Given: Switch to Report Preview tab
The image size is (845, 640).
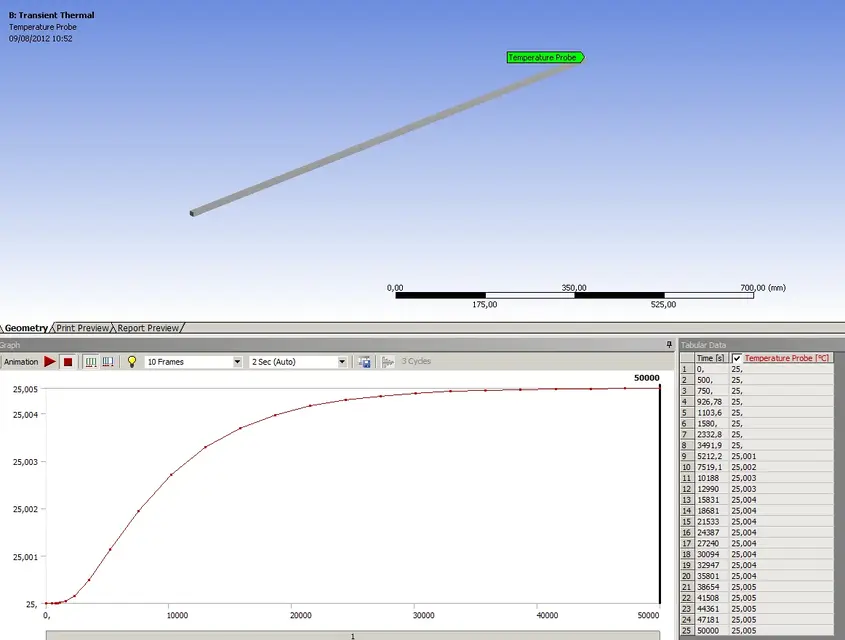Looking at the screenshot, I should [x=149, y=328].
